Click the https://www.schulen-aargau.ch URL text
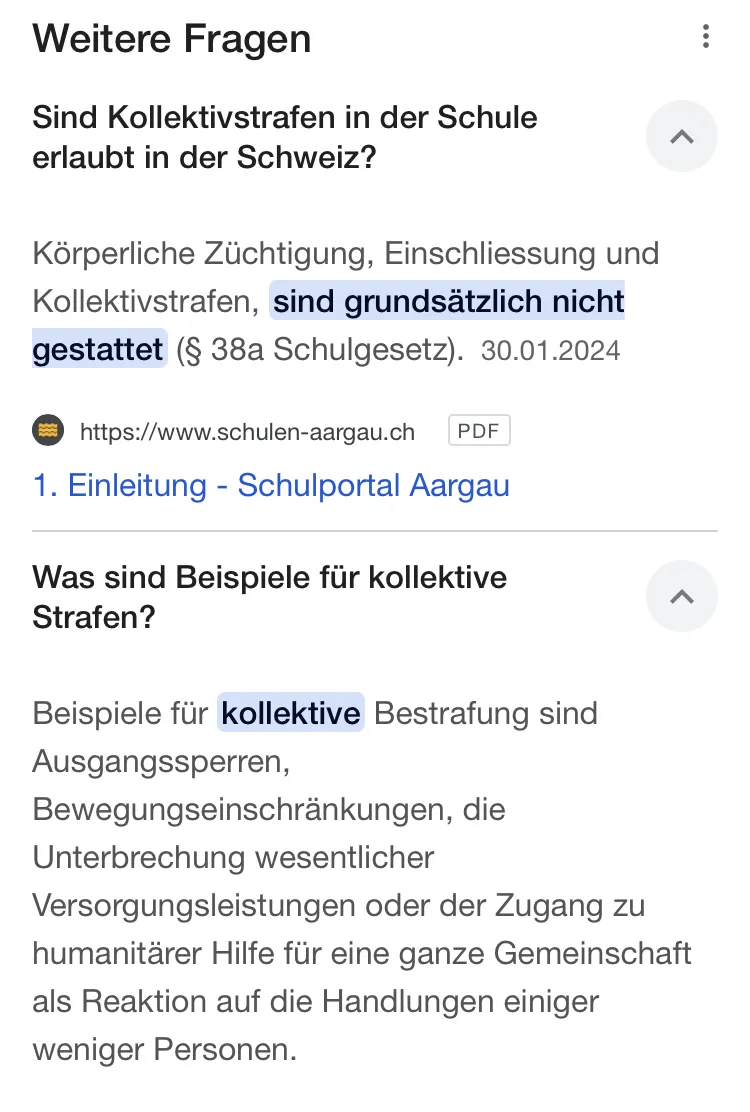Viewport: 750px width, 1112px height. (x=247, y=432)
